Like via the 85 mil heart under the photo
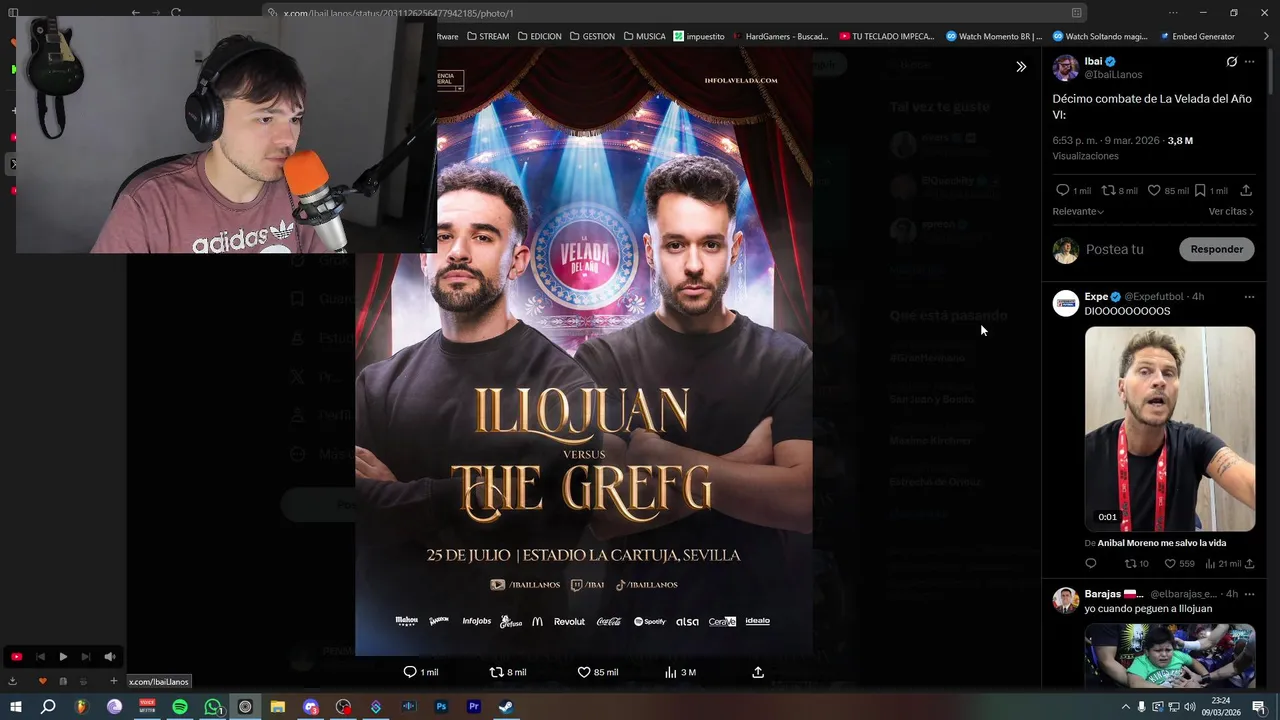This screenshot has height=720, width=1280. click(597, 672)
